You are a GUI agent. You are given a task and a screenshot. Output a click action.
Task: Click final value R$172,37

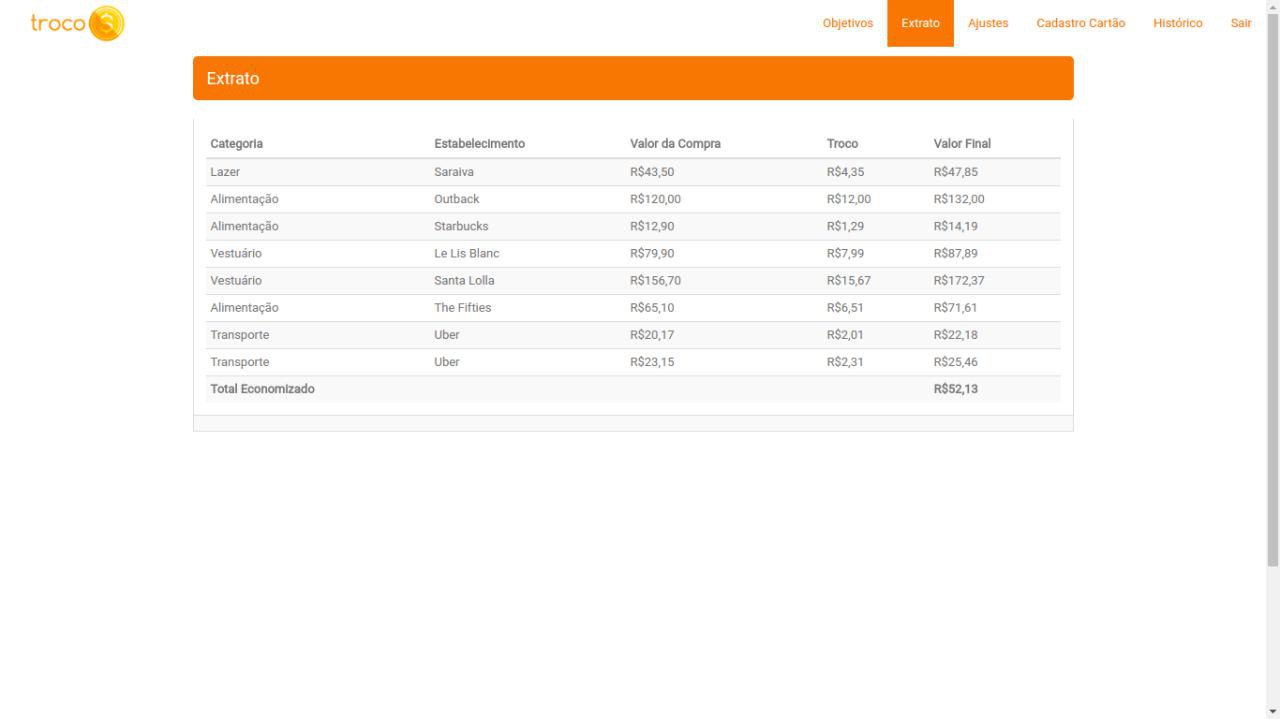959,280
